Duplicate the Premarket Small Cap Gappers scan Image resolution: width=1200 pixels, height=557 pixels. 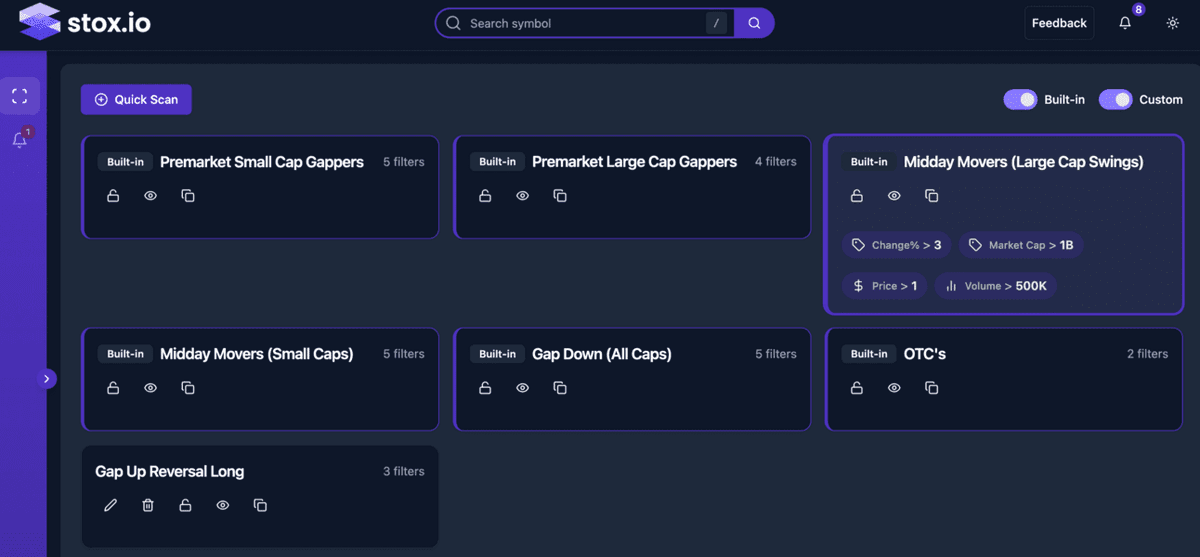coord(188,196)
